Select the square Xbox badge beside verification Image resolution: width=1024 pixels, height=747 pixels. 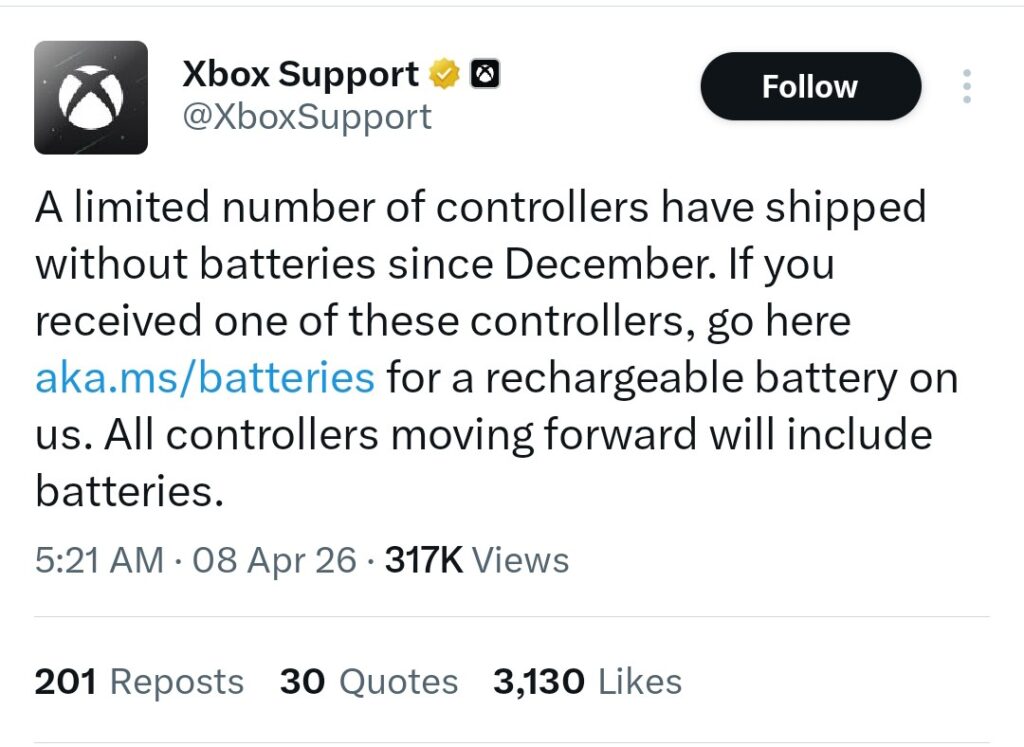pos(484,72)
